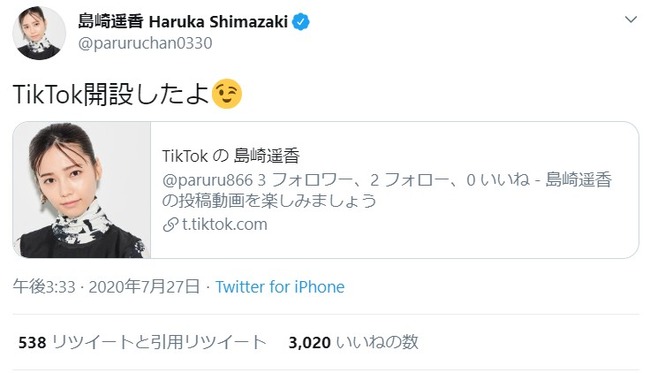The image size is (650, 373).
Task: Click the リツイートと引用リツイート label
Action: tap(159, 342)
